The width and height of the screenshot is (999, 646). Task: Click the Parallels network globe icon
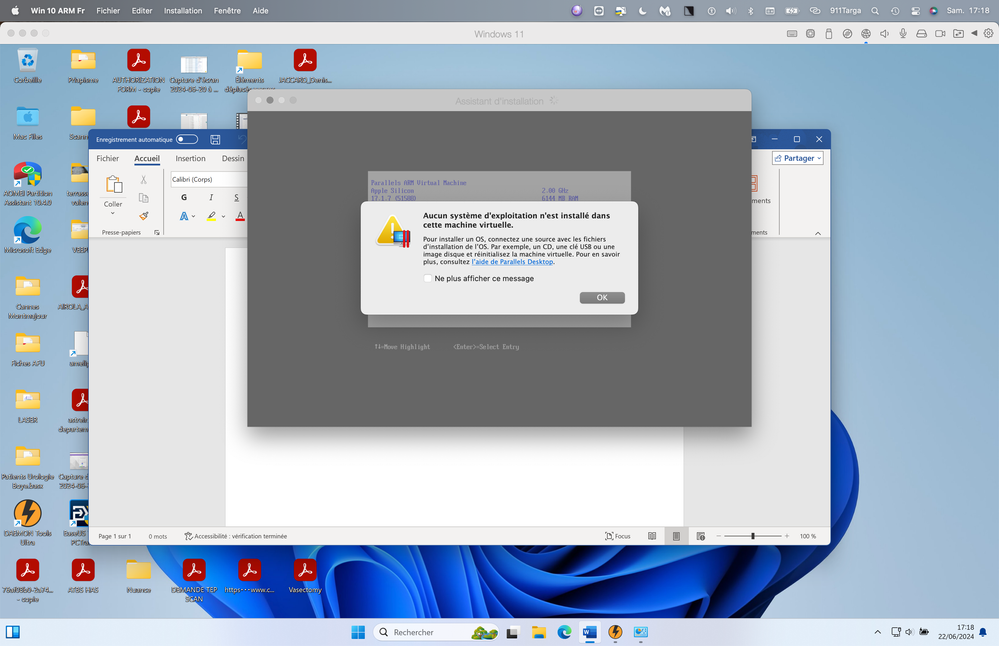click(866, 34)
